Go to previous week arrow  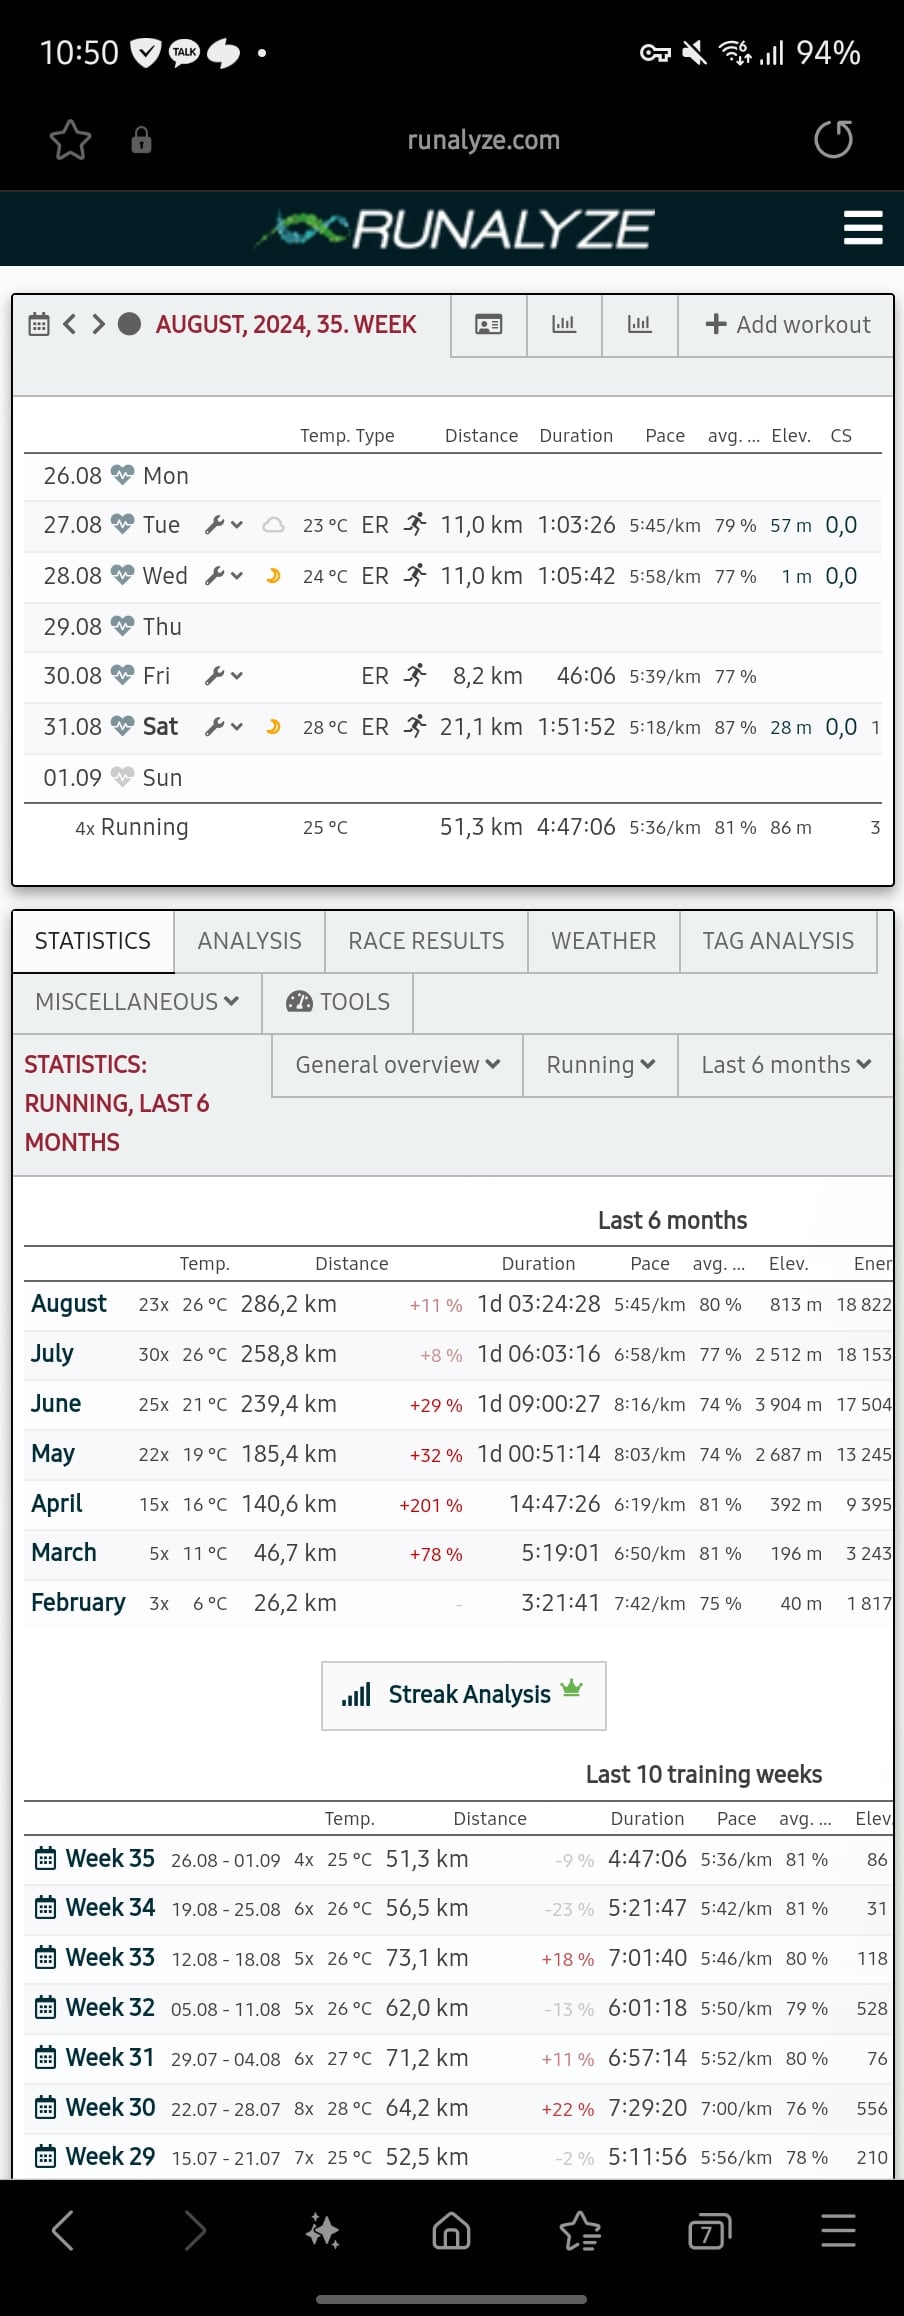[x=69, y=324]
